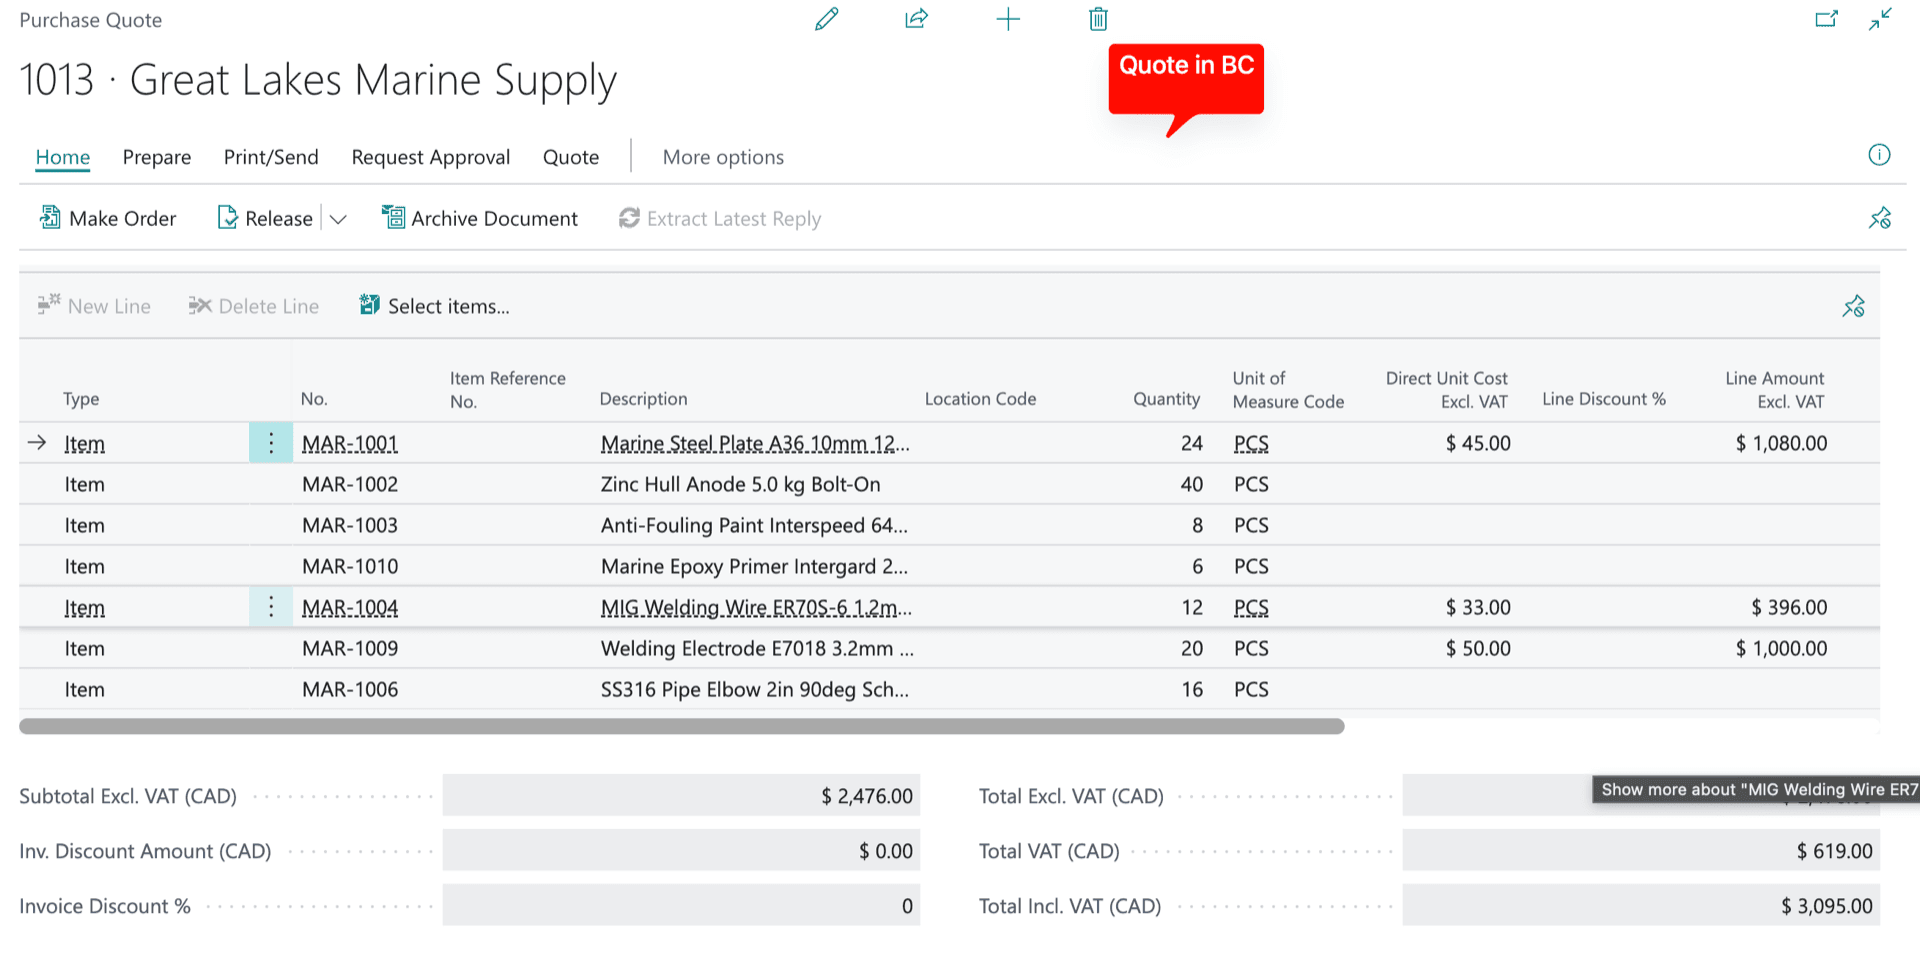Viewport: 1920px width, 971px height.
Task: Expand the Release dropdown chevron
Action: point(338,219)
